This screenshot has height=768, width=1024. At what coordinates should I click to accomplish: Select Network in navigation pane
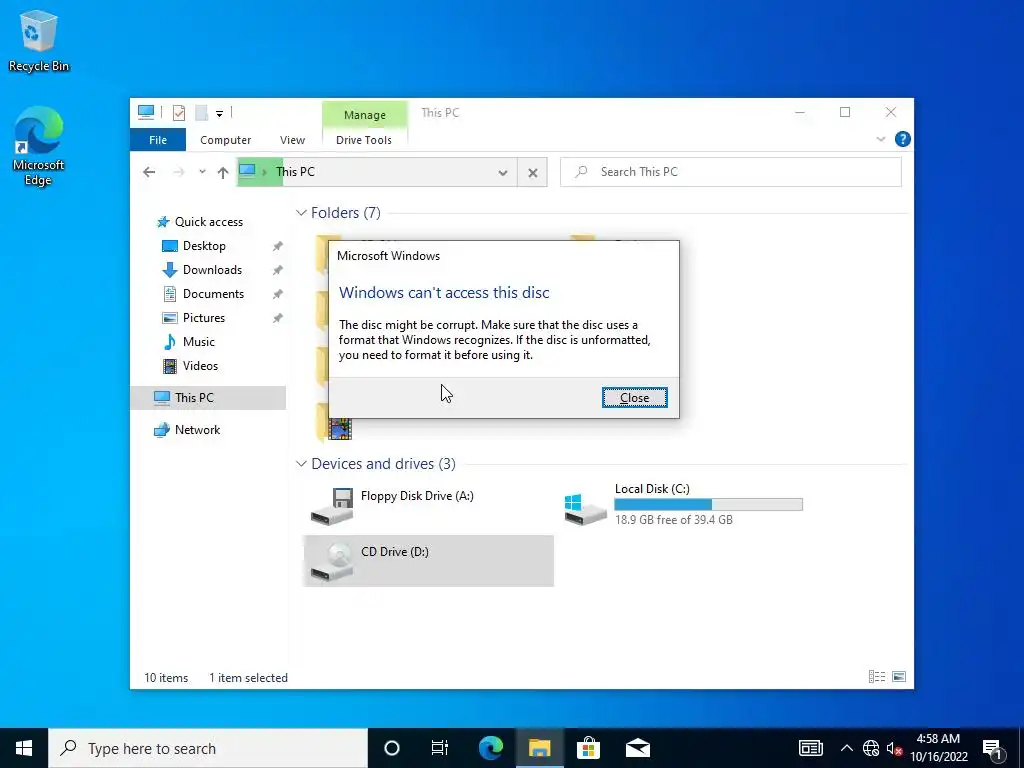pyautogui.click(x=197, y=430)
